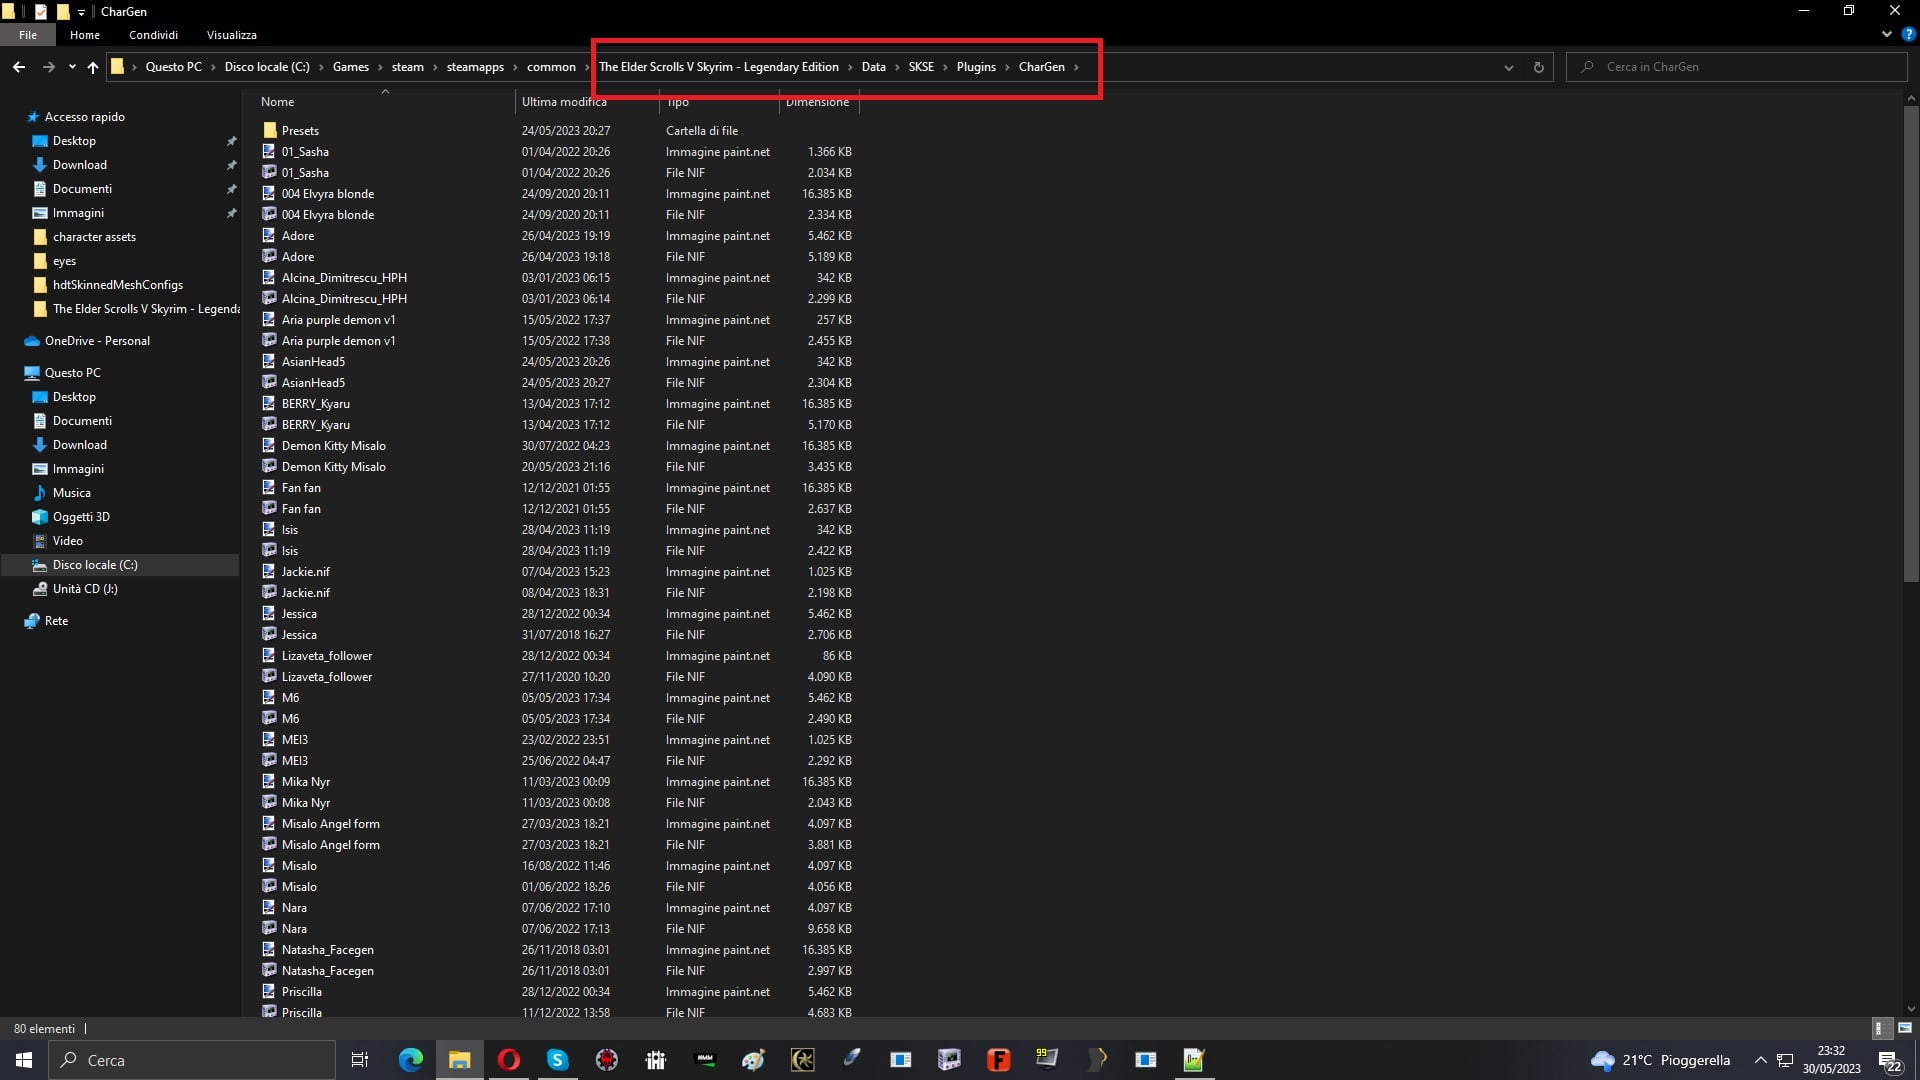The image size is (1920, 1080).
Task: Open Windows Explorer help icon
Action: (1908, 34)
